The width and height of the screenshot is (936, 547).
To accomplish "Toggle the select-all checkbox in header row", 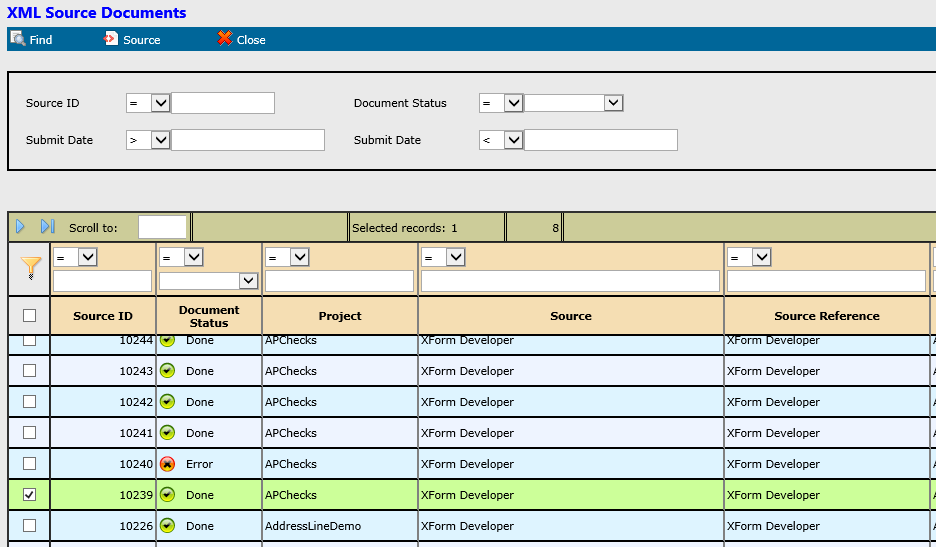I will 30,316.
